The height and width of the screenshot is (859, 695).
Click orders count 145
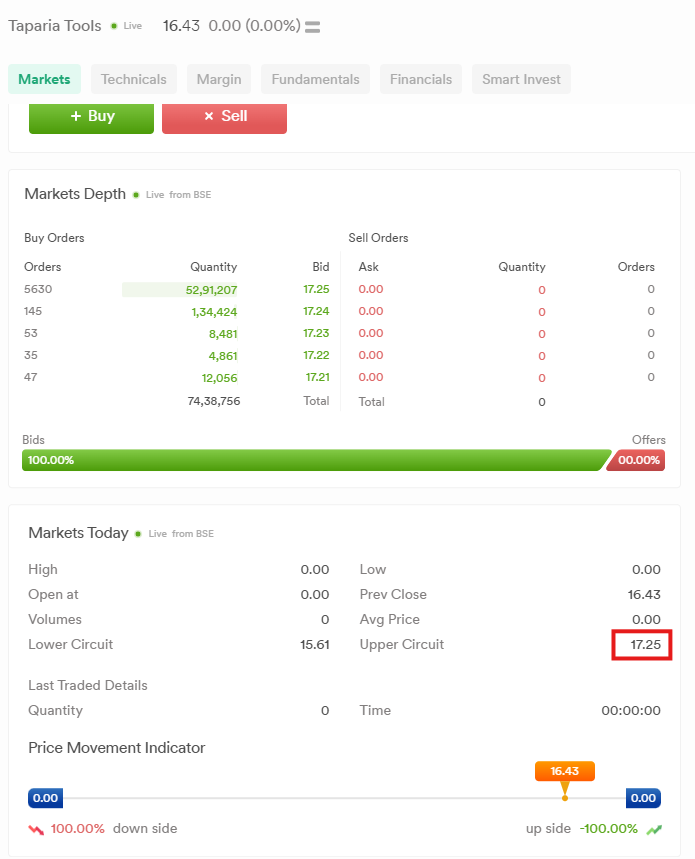[x=33, y=311]
